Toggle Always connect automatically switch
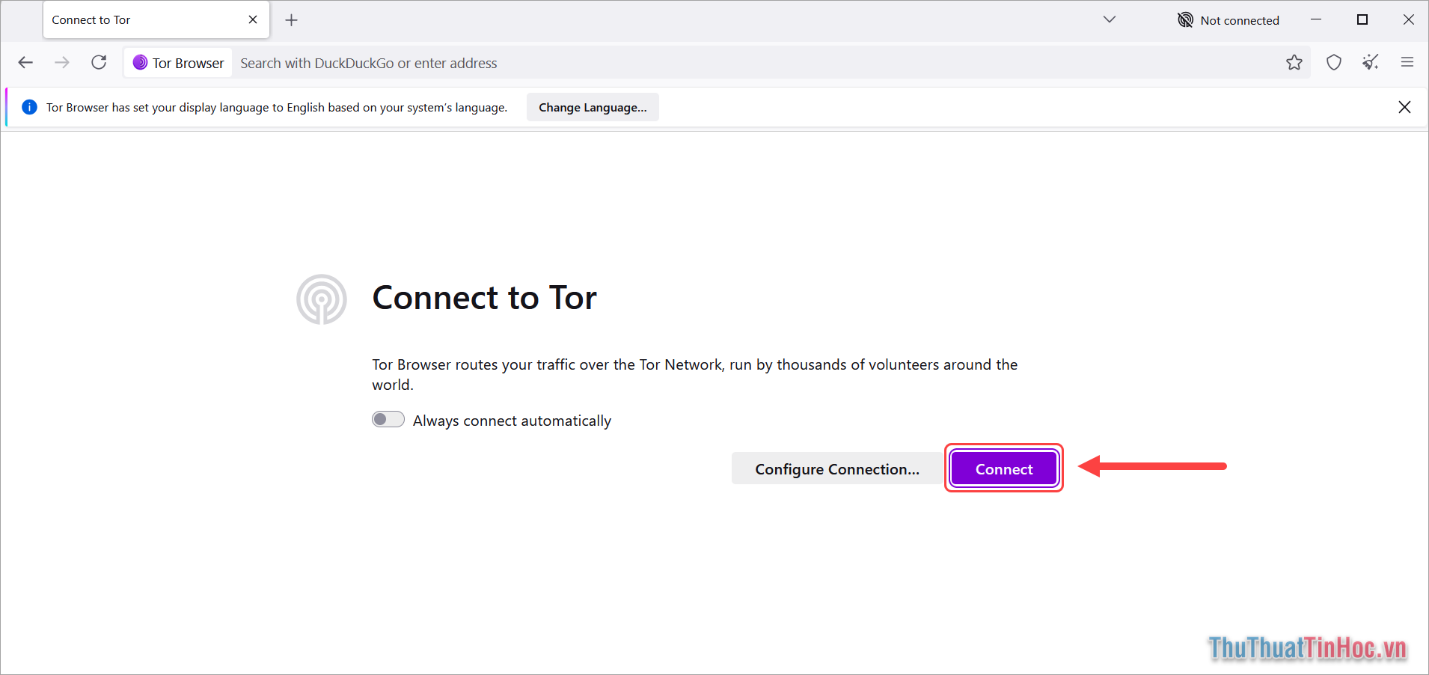This screenshot has width=1429, height=675. [x=388, y=420]
